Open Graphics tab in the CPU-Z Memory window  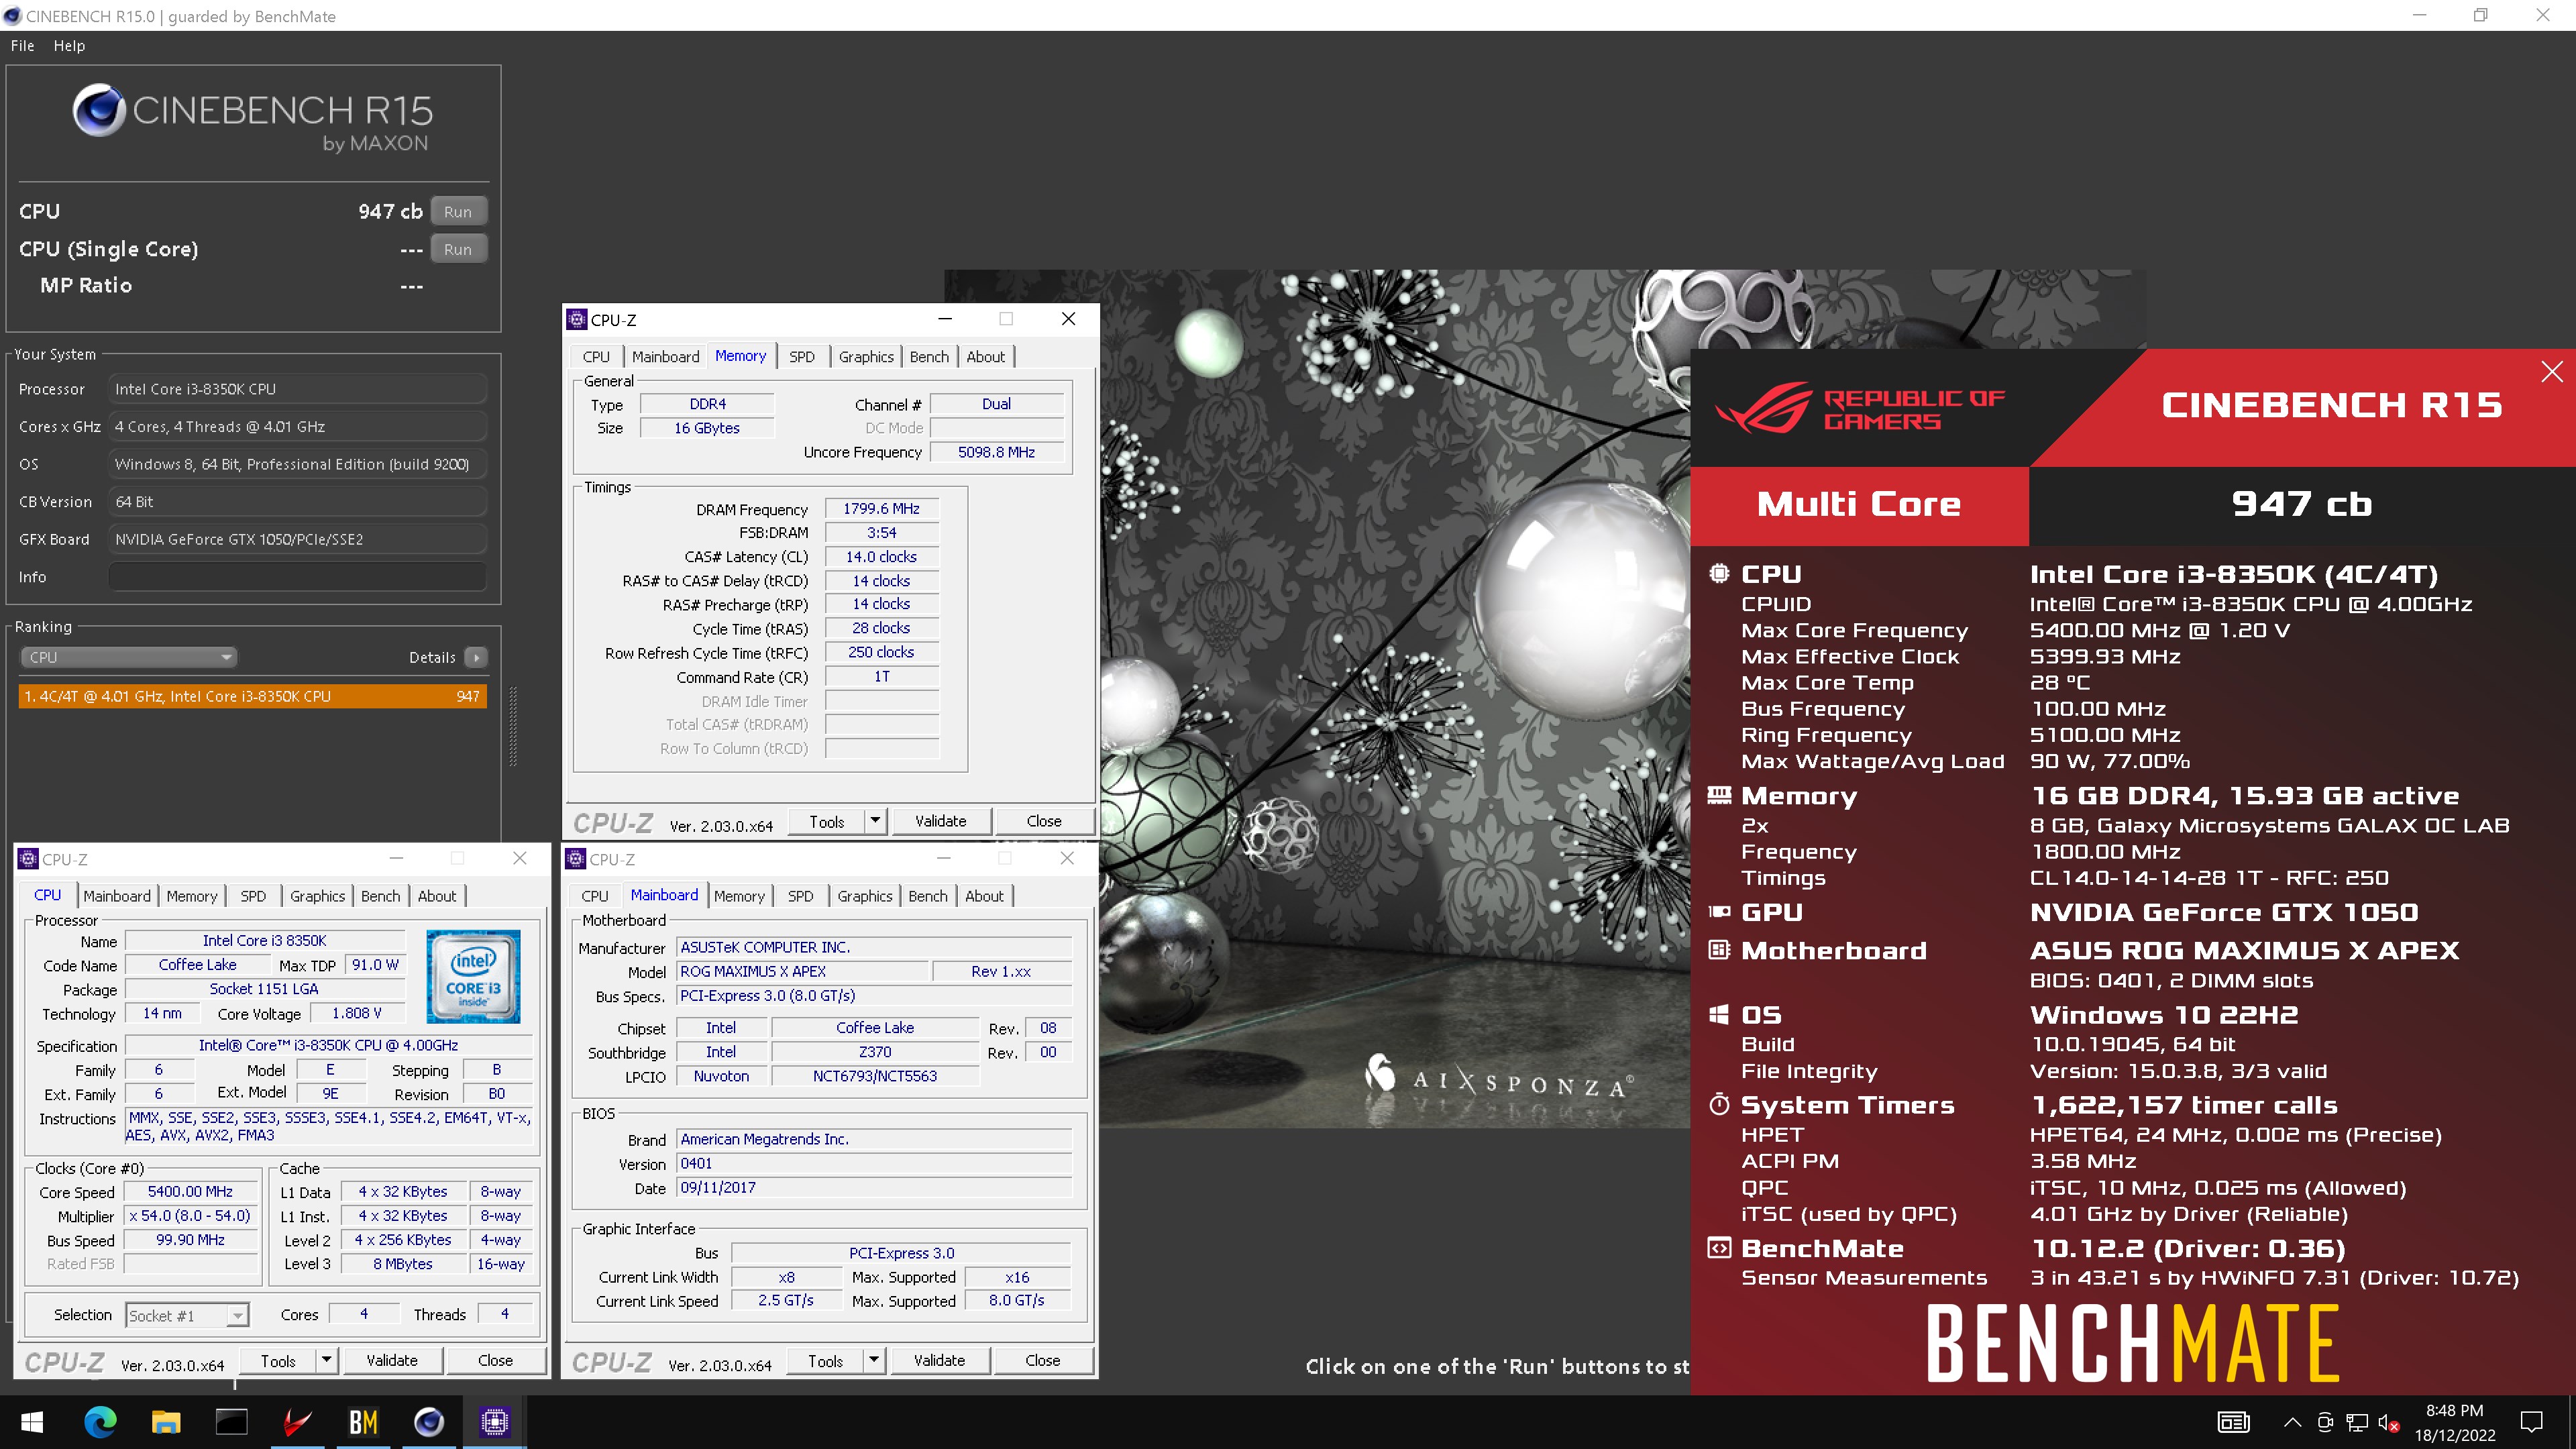tap(866, 357)
